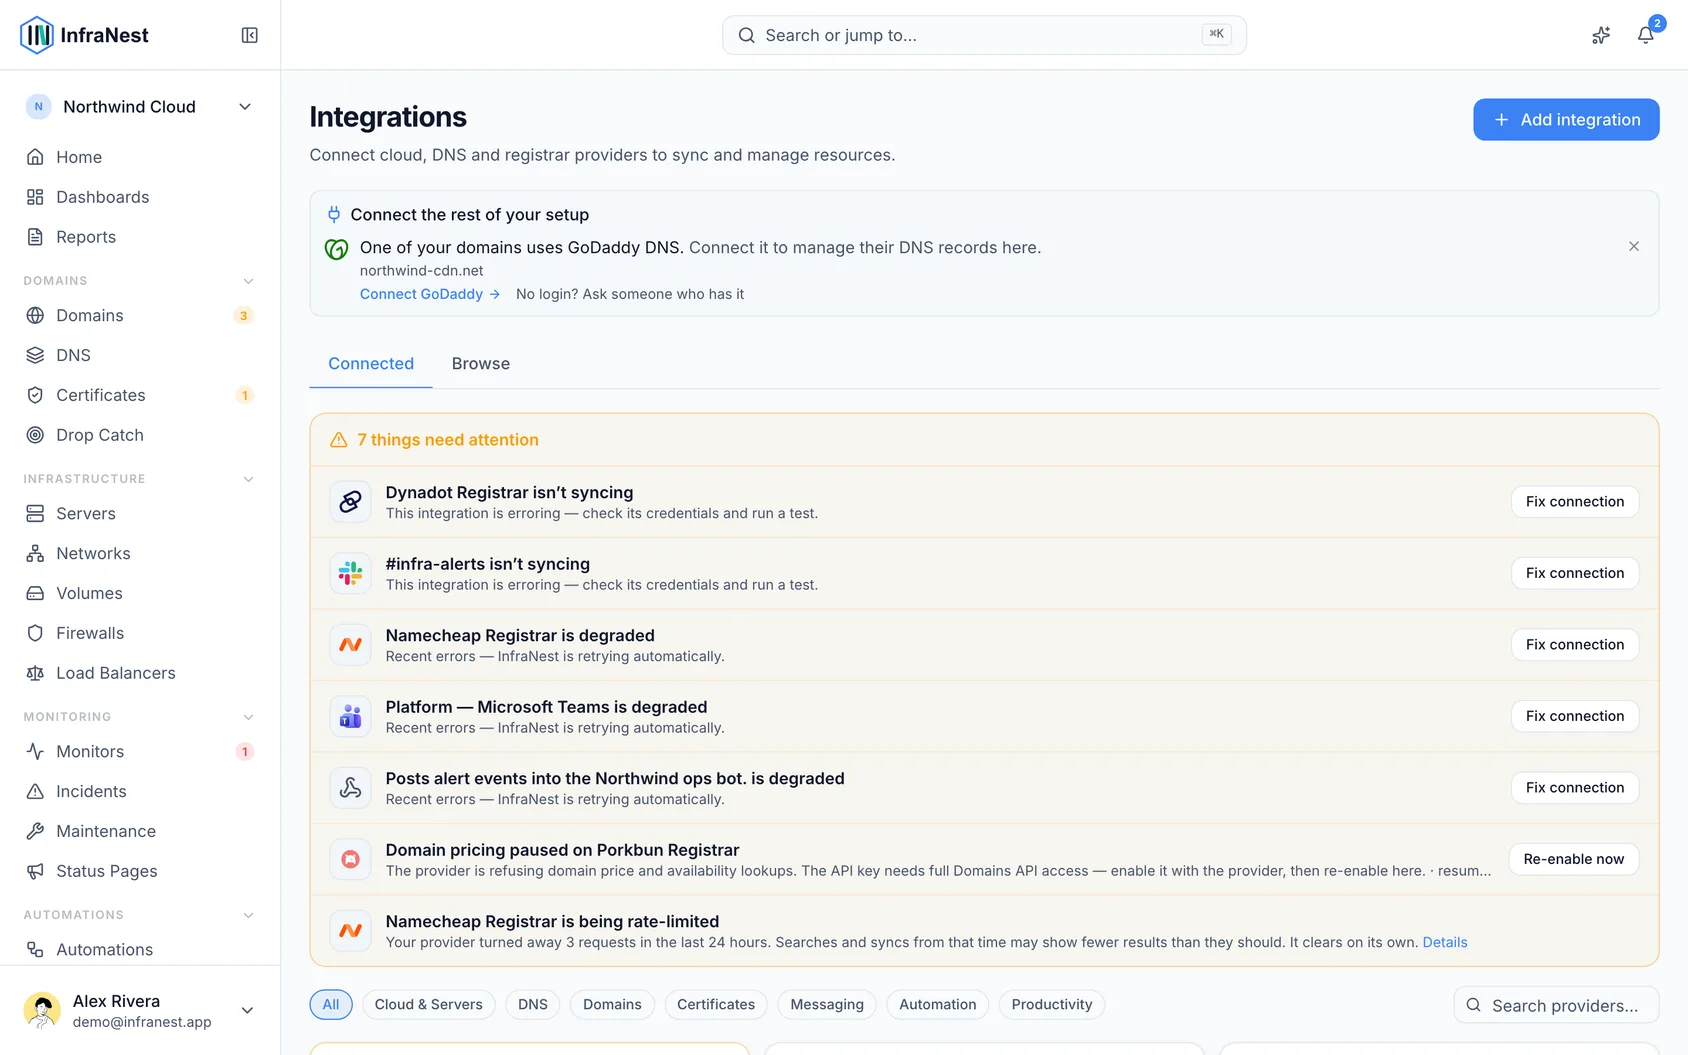Fix connection for Platform — Microsoft Teams
1688x1055 pixels.
click(x=1575, y=716)
